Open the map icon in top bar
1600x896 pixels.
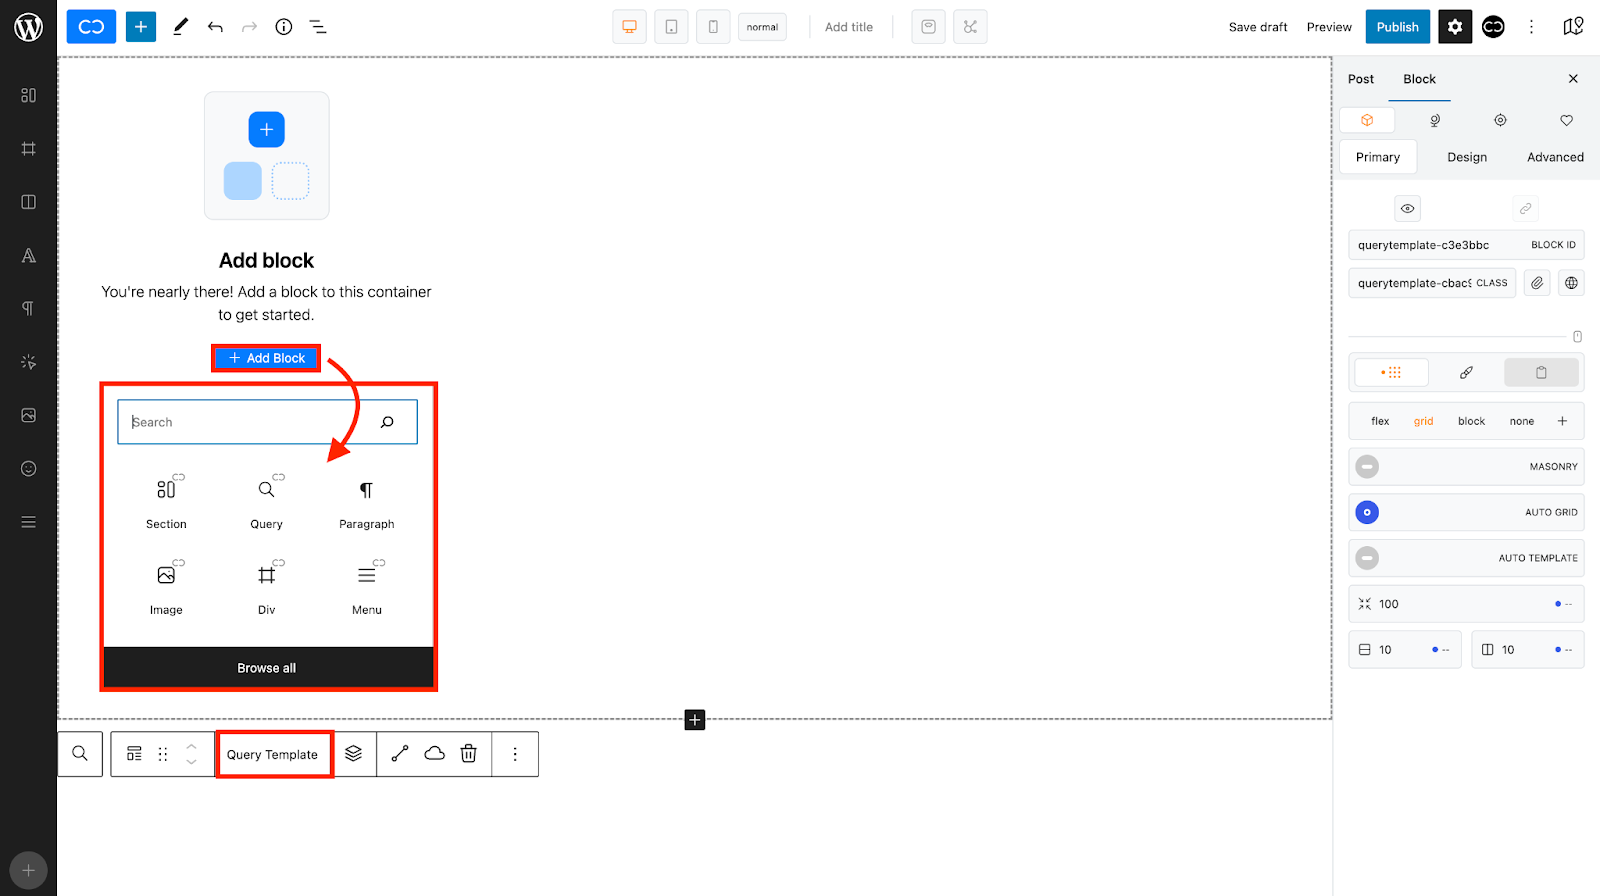click(1573, 27)
